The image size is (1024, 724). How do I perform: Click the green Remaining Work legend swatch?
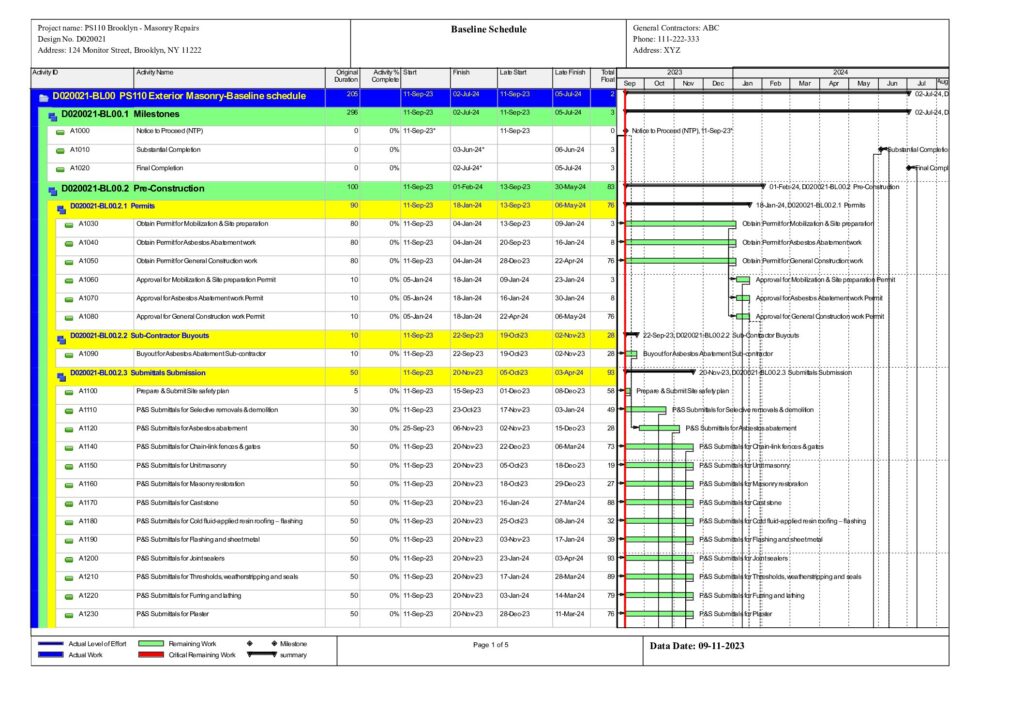[165, 644]
